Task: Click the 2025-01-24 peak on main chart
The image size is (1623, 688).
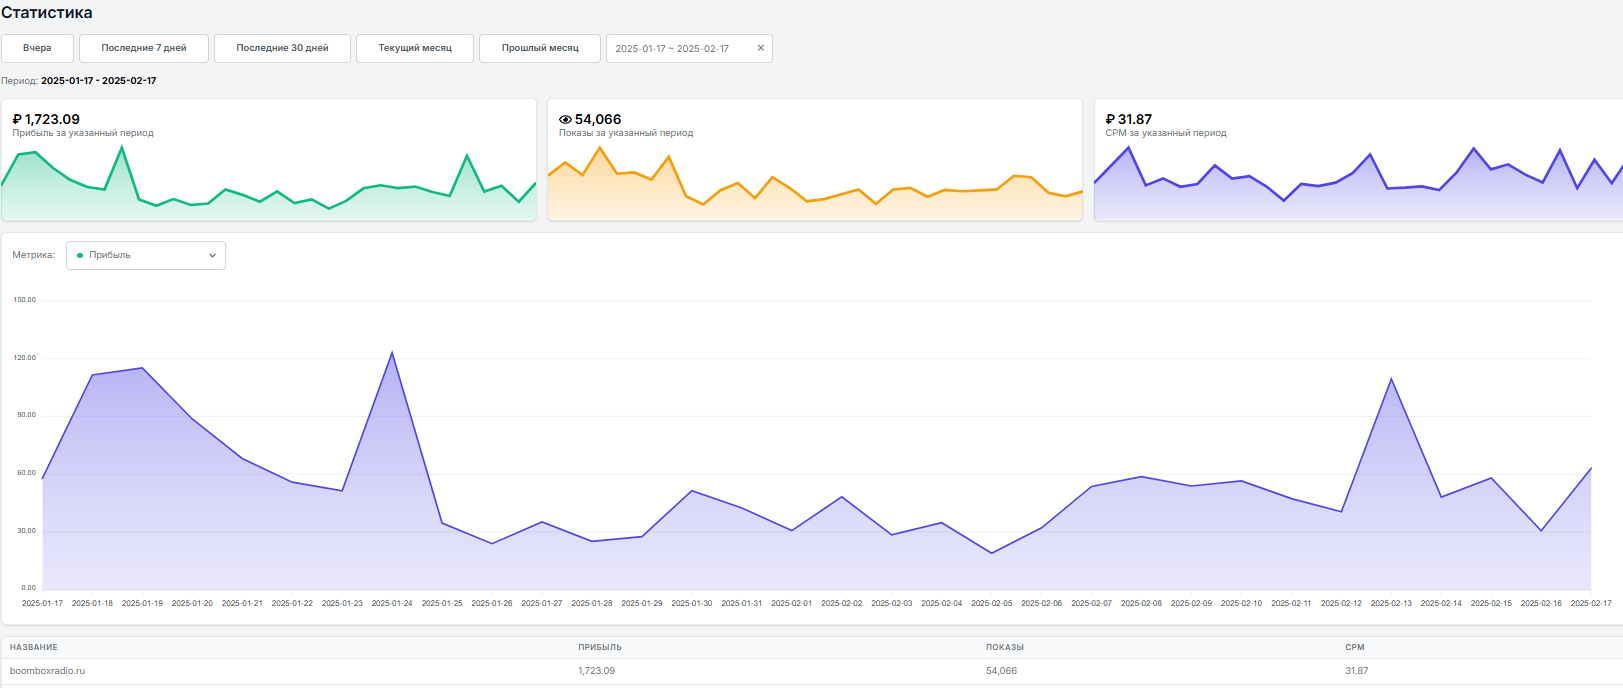Action: click(392, 352)
